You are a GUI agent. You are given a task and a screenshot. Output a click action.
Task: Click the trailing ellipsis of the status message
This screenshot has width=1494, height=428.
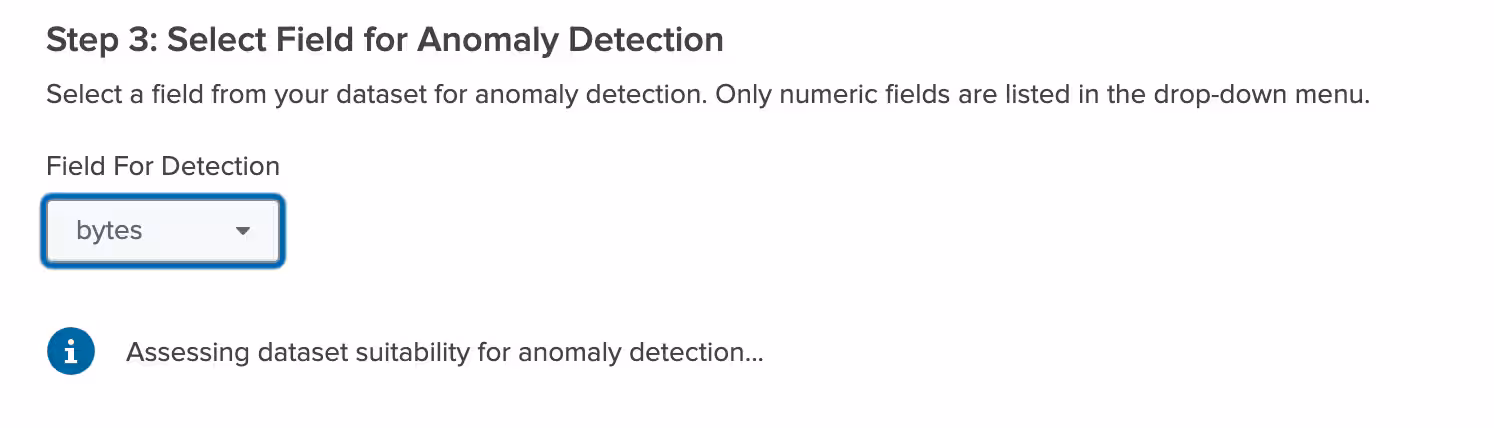[x=752, y=356]
